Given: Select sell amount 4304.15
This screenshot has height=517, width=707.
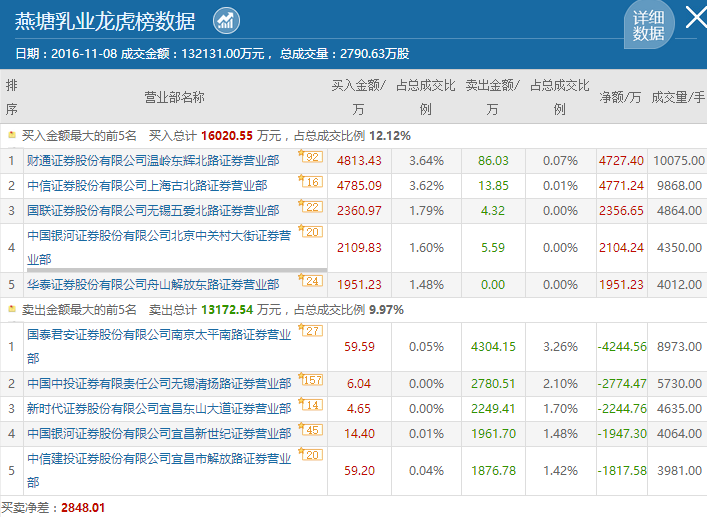Looking at the screenshot, I should point(493,347).
